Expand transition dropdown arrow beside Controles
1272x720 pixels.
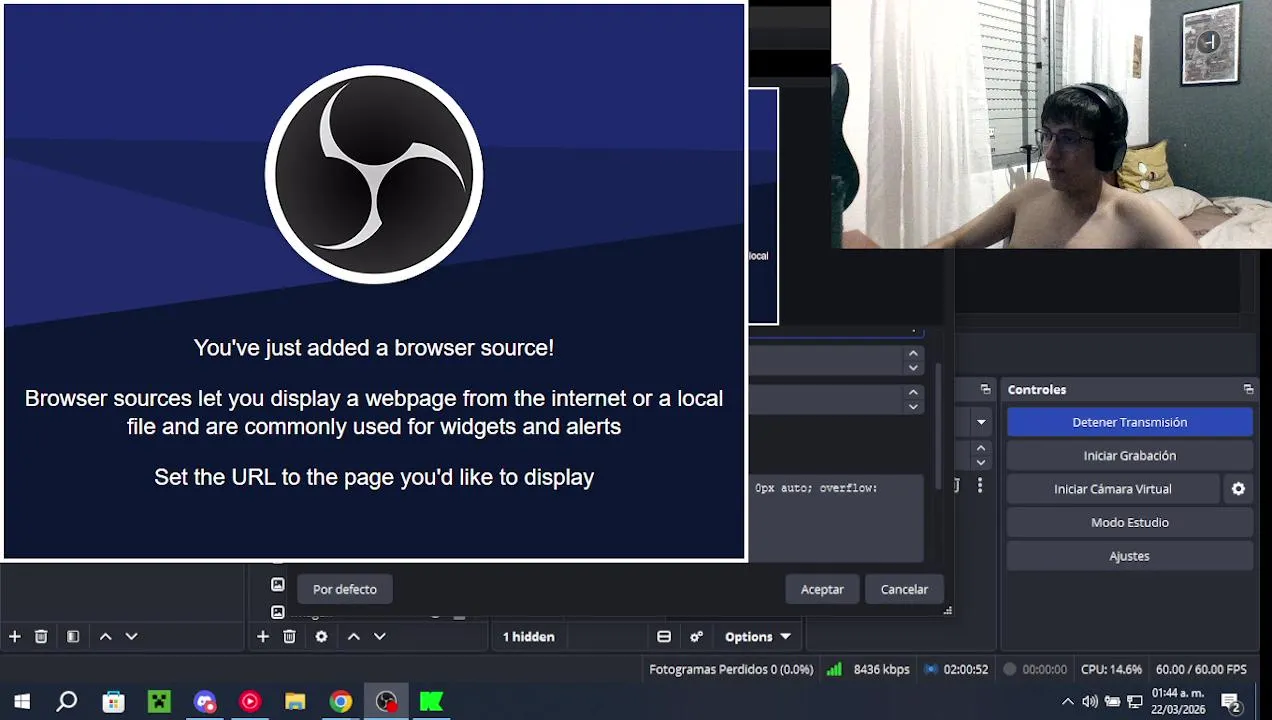point(981,422)
